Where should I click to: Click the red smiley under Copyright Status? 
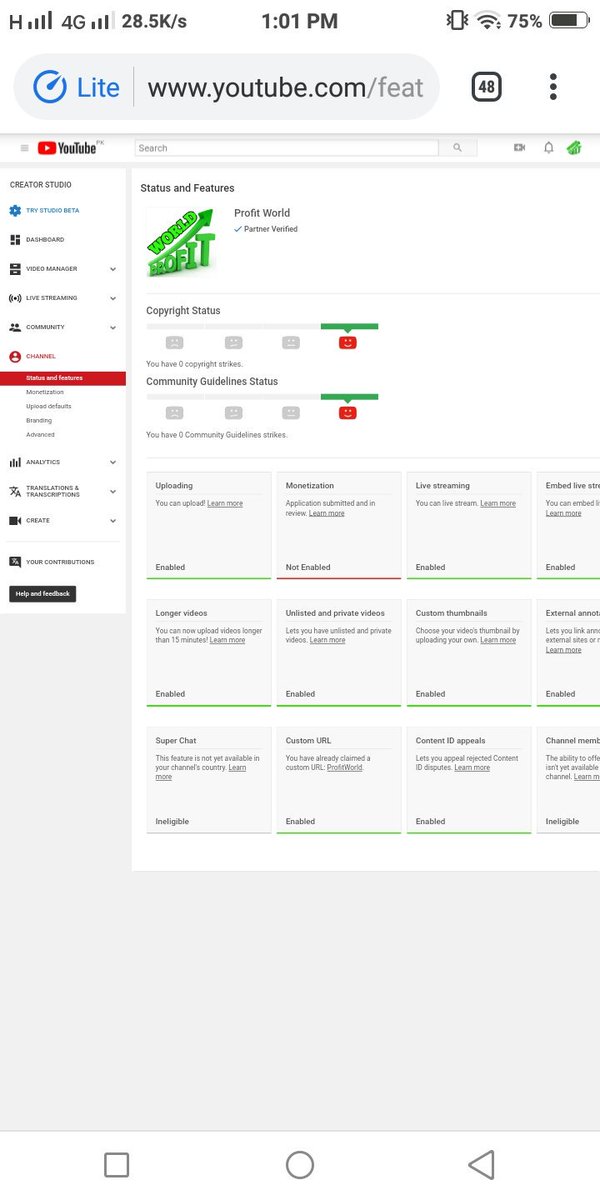[x=348, y=342]
